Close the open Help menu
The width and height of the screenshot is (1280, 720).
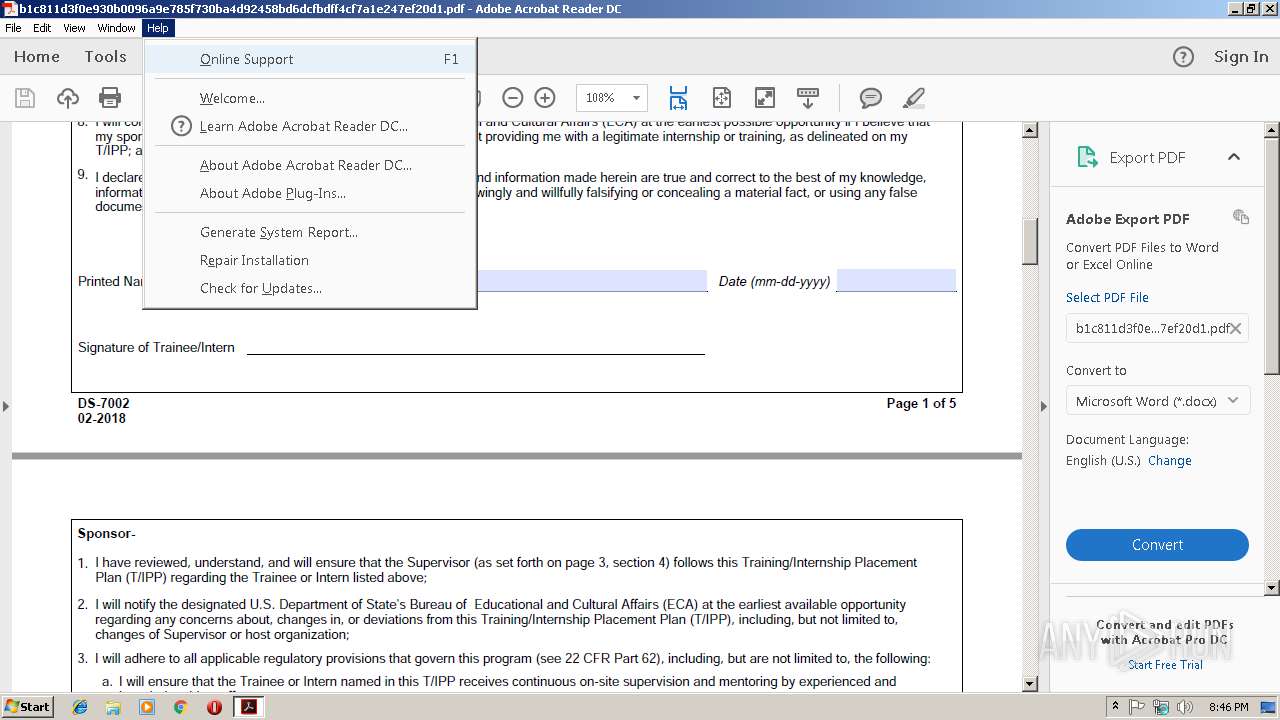tap(158, 28)
